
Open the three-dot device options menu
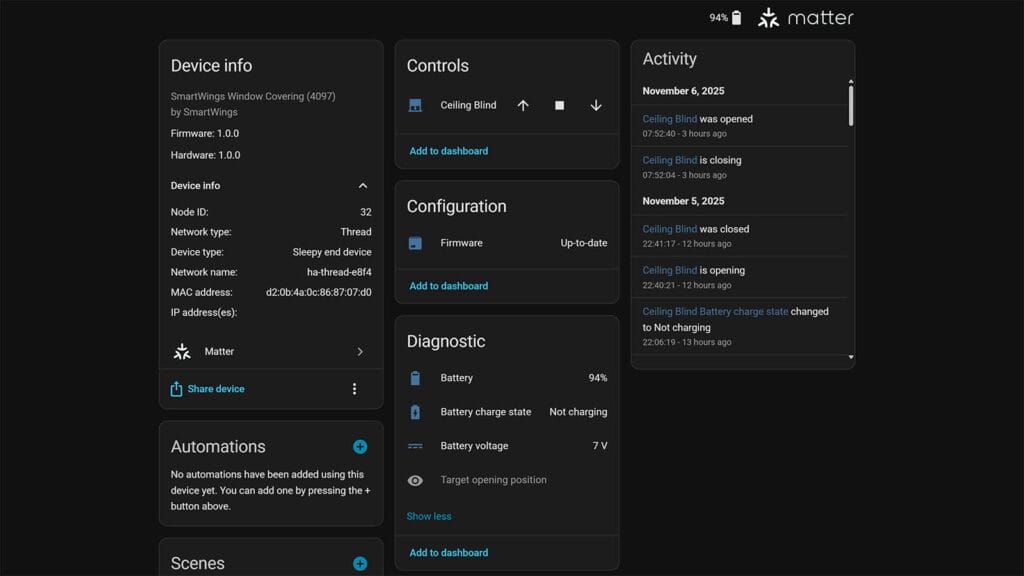point(354,389)
